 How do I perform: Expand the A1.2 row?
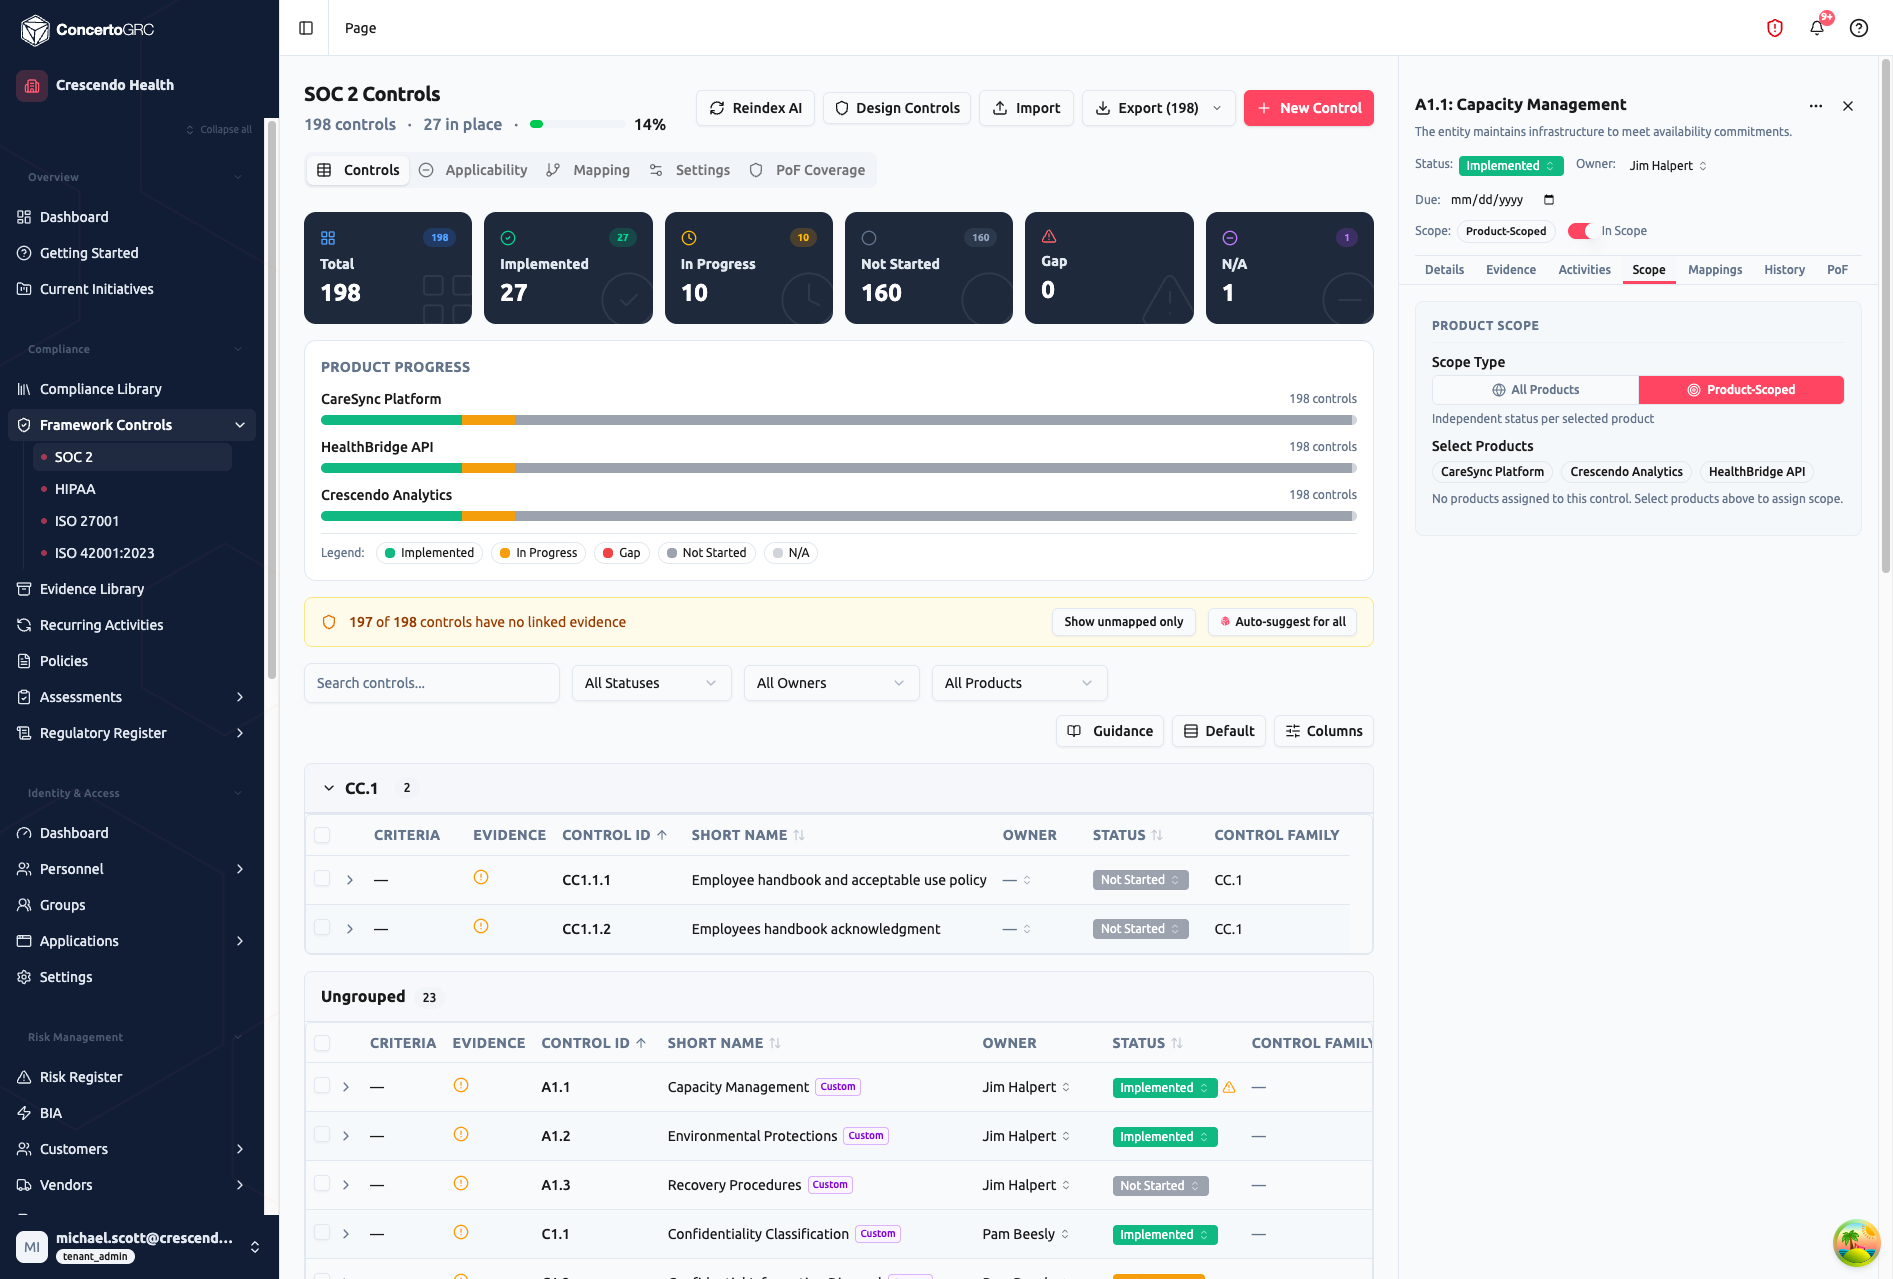346,1136
